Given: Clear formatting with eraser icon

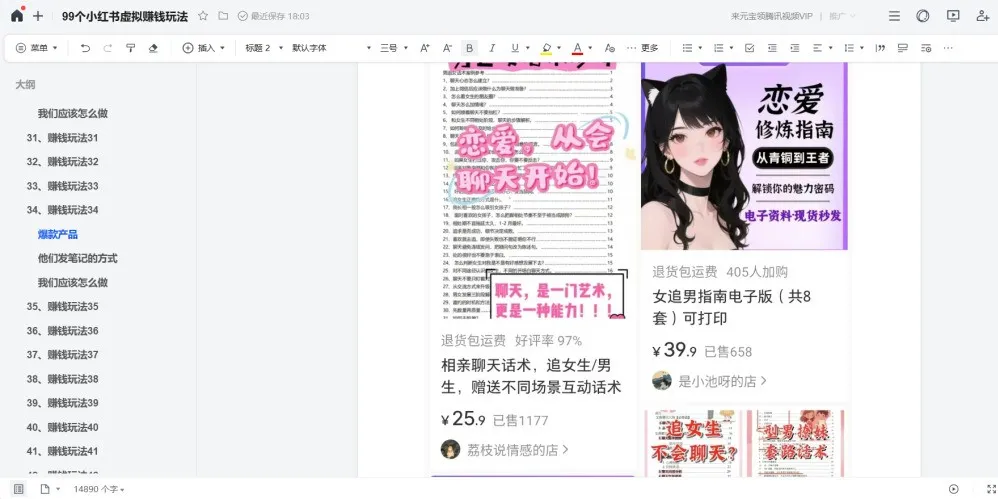Looking at the screenshot, I should [x=153, y=48].
